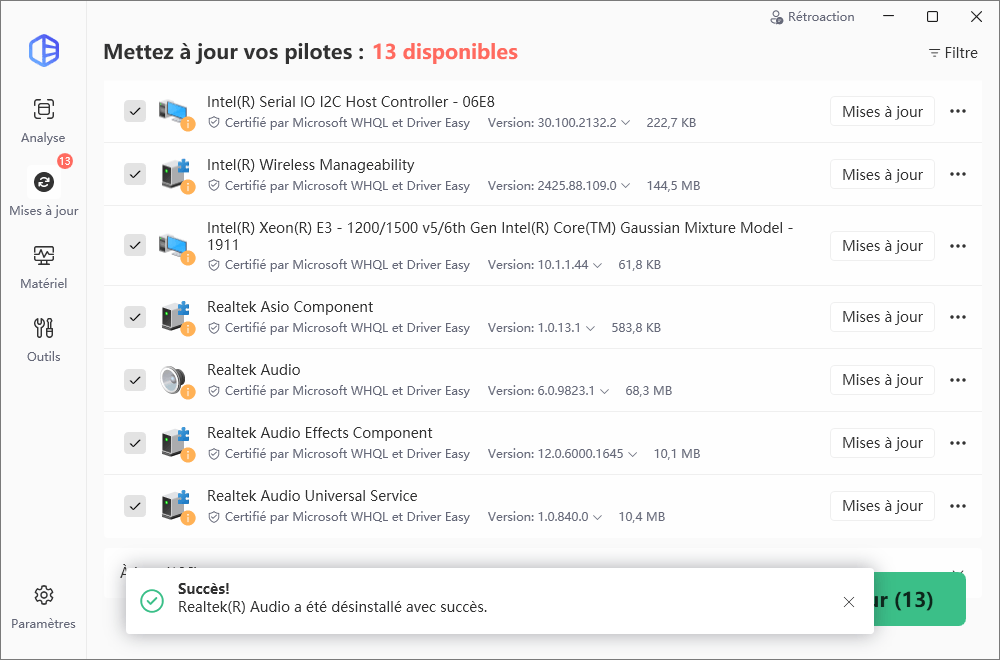1000x660 pixels.
Task: Update Realtek Audio Effects Component driver
Action: pos(882,443)
